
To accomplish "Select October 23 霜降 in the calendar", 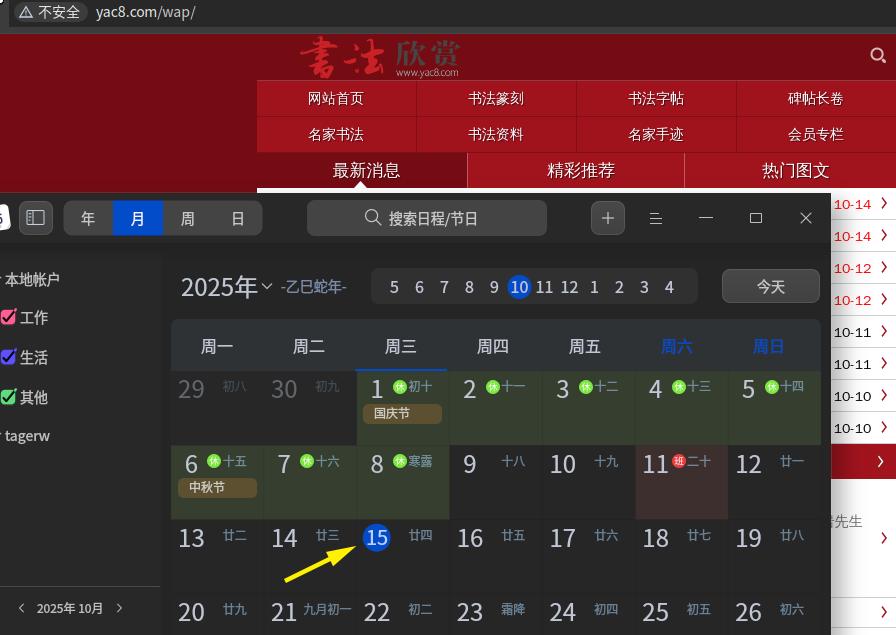I will (496, 614).
